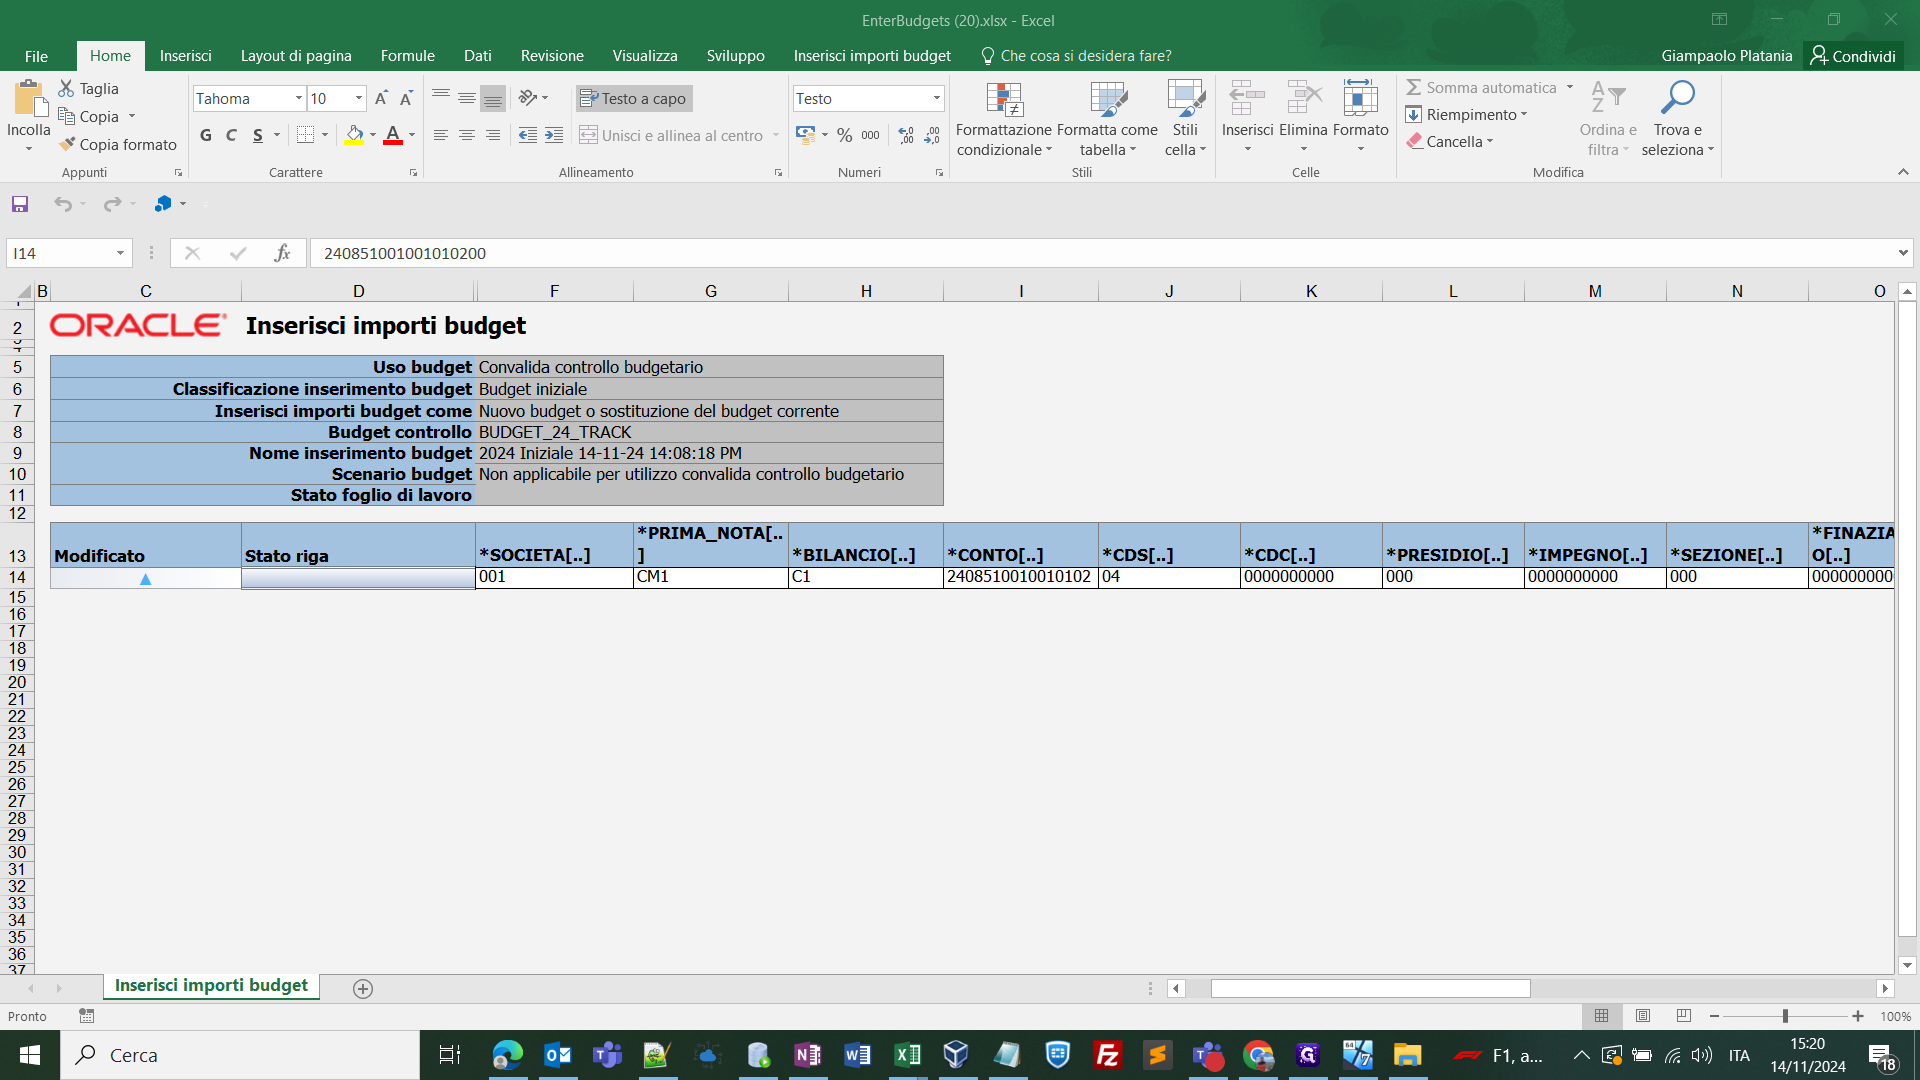Undo the last action
This screenshot has width=1920, height=1080.
[63, 204]
